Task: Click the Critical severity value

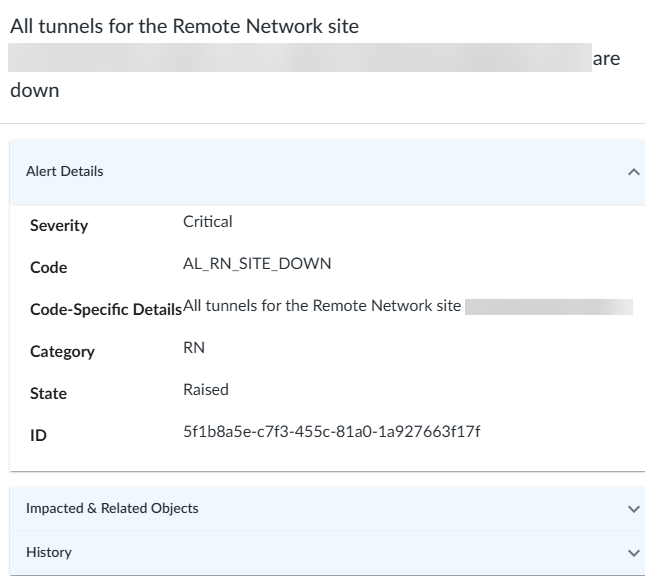Action: (x=208, y=222)
